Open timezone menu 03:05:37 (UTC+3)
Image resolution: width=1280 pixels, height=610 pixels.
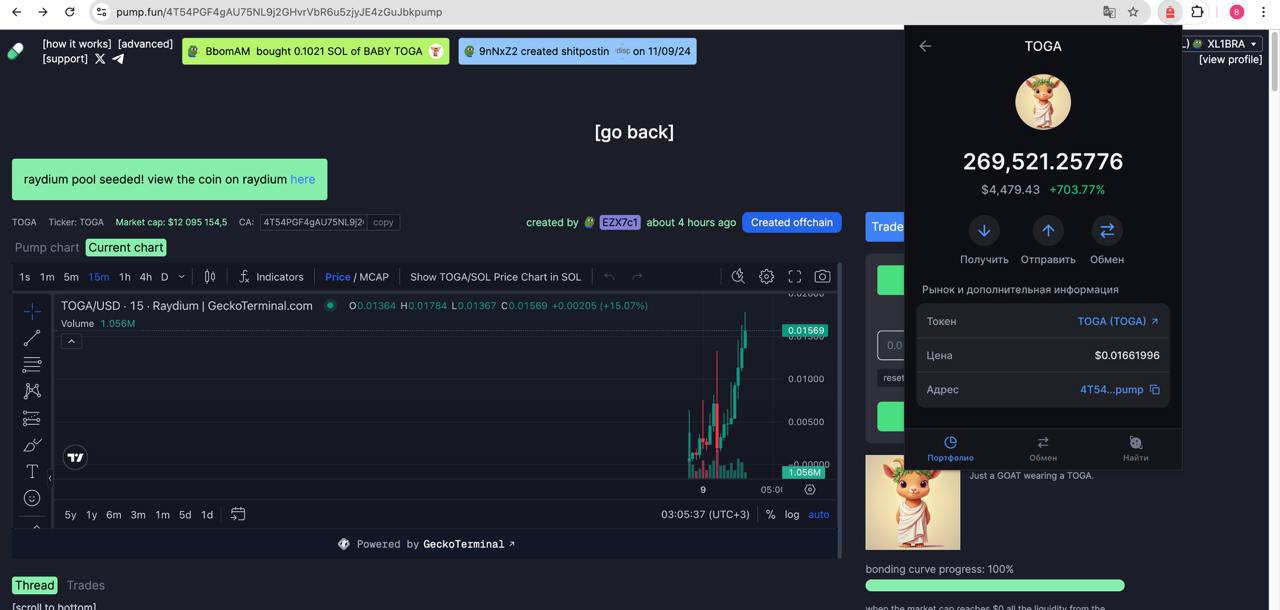click(x=705, y=514)
